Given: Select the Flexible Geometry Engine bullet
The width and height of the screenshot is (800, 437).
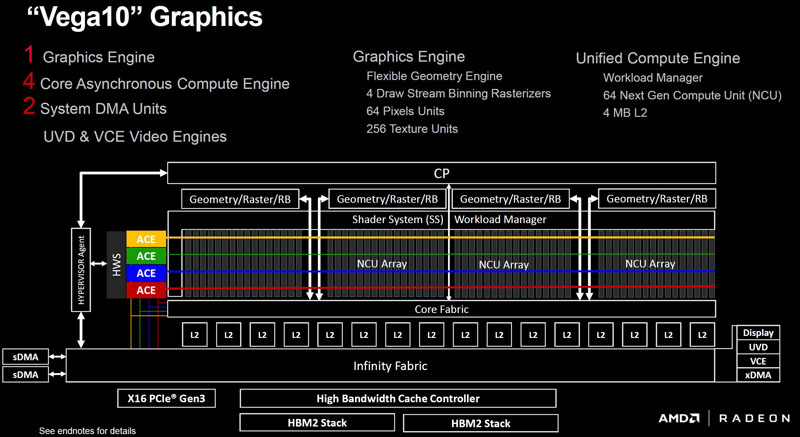Looking at the screenshot, I should pos(434,76).
